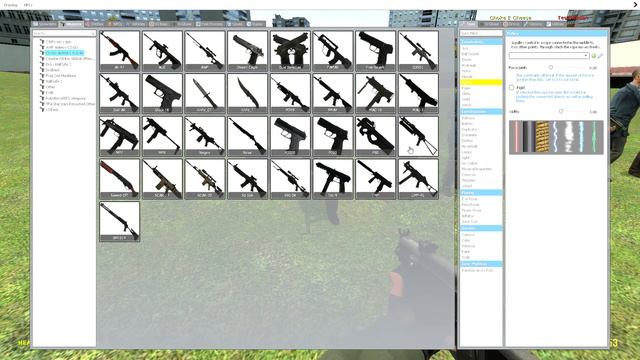
Task: Select the AUG rifle icon
Action: pos(162,51)
